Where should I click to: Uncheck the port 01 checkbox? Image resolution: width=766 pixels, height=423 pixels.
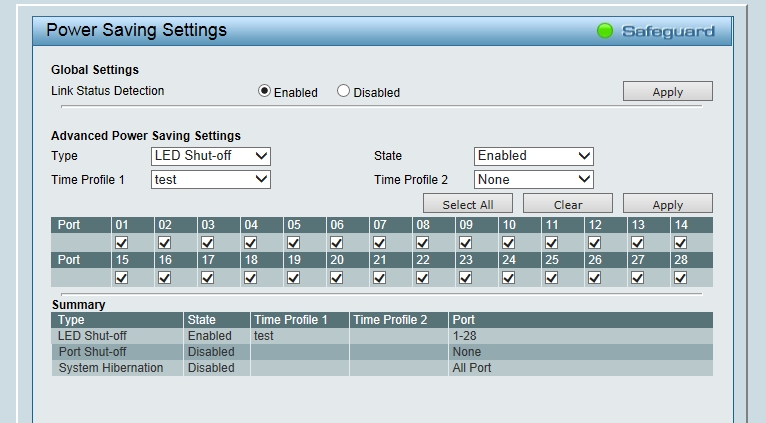coord(122,242)
